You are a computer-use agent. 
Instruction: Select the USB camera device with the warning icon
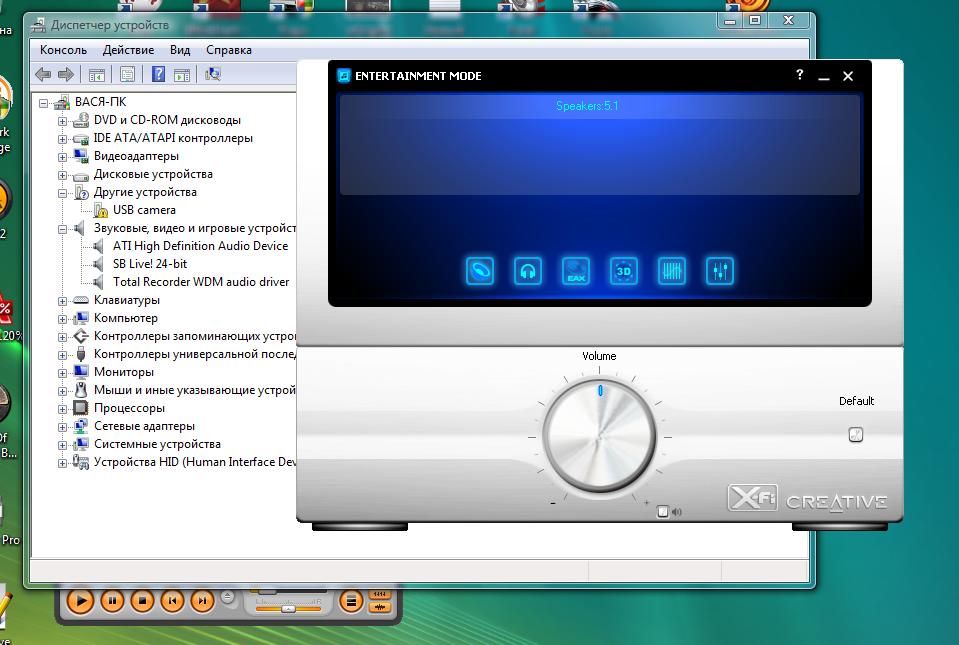pos(144,210)
